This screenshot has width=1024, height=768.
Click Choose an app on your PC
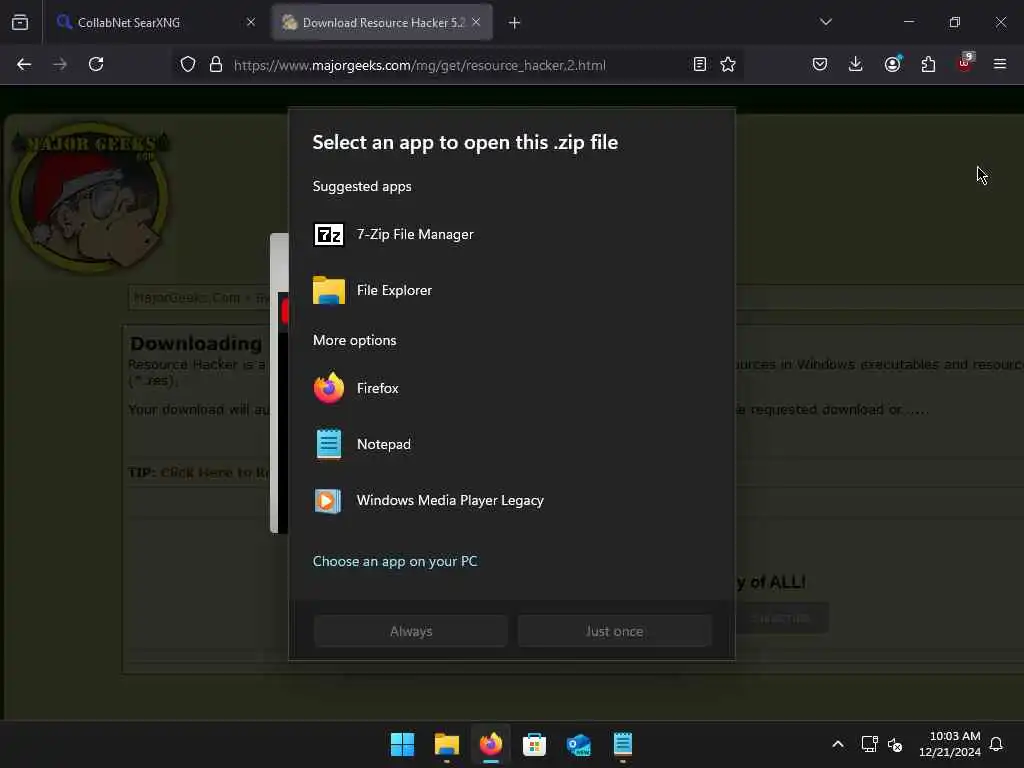[395, 561]
